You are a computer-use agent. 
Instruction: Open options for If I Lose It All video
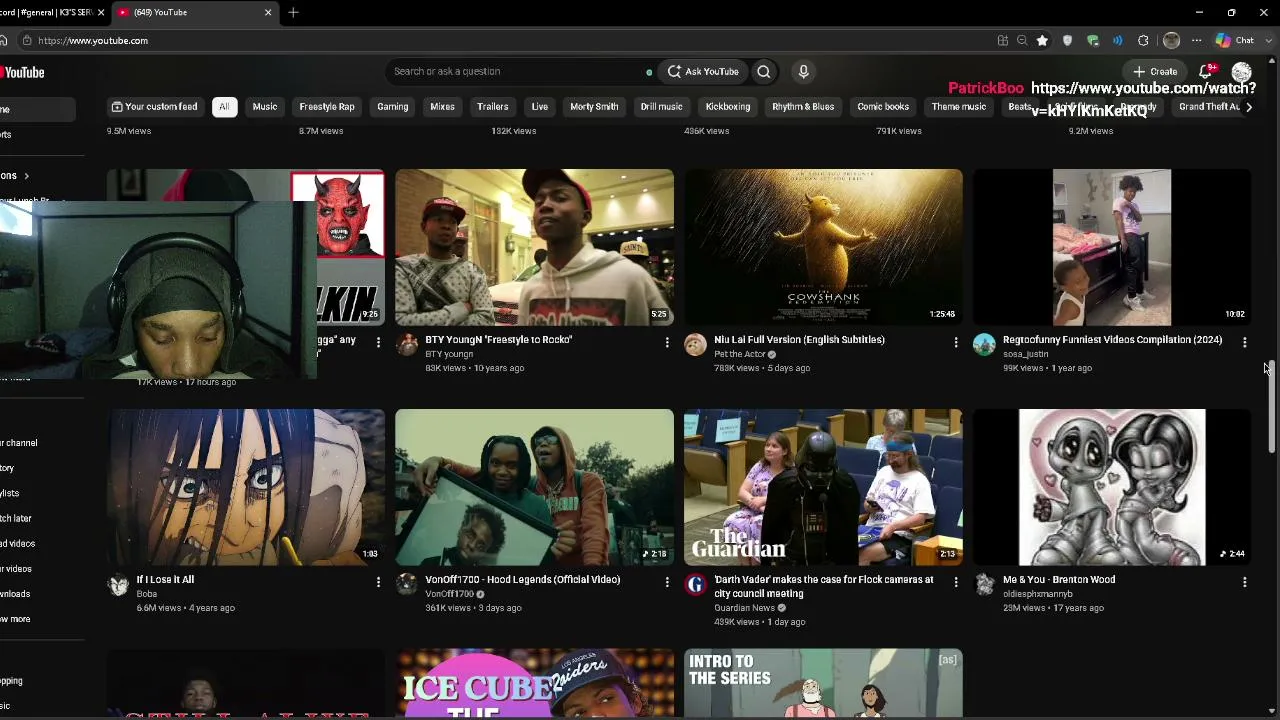tap(378, 582)
